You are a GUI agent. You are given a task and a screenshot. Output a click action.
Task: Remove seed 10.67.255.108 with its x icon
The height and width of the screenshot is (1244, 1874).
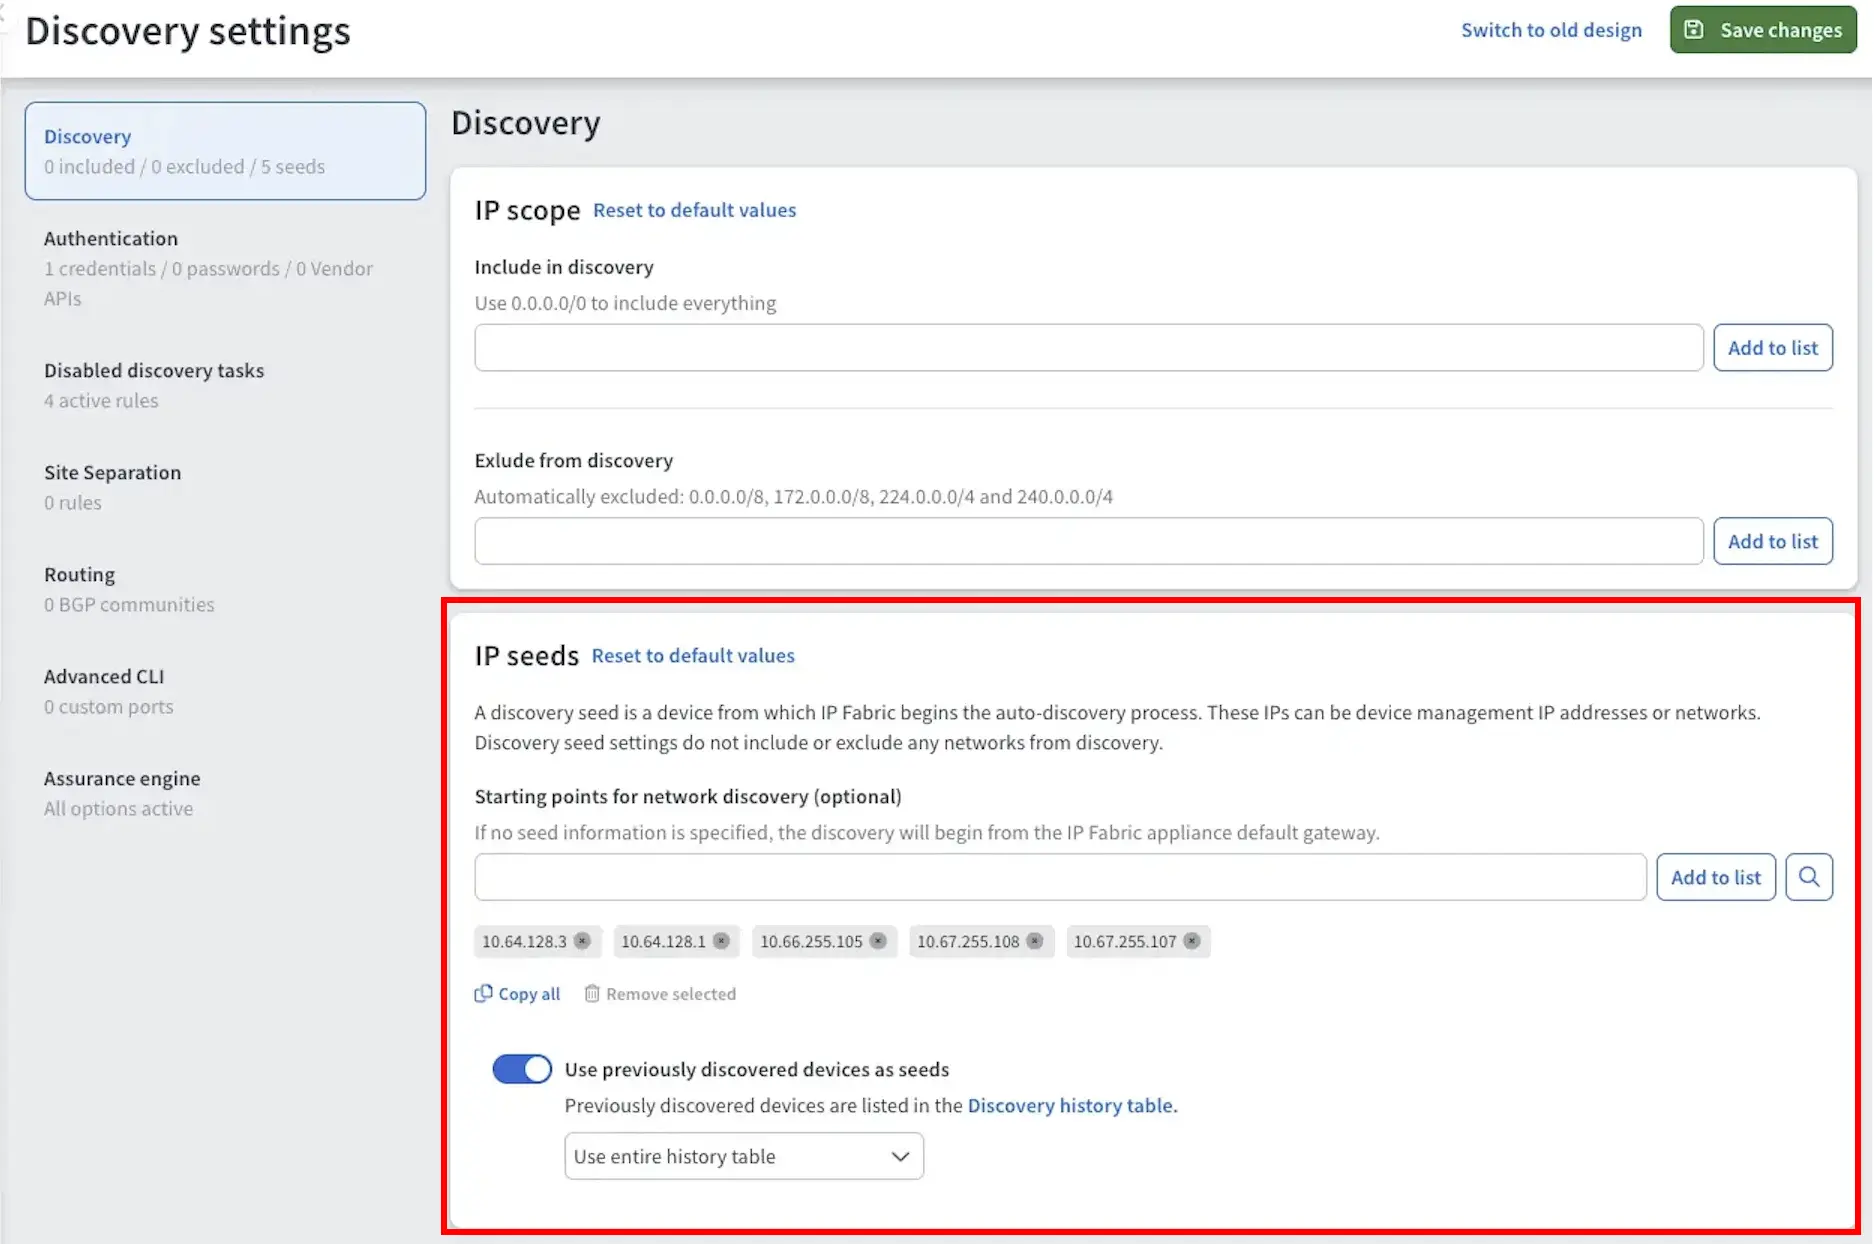pos(1035,941)
